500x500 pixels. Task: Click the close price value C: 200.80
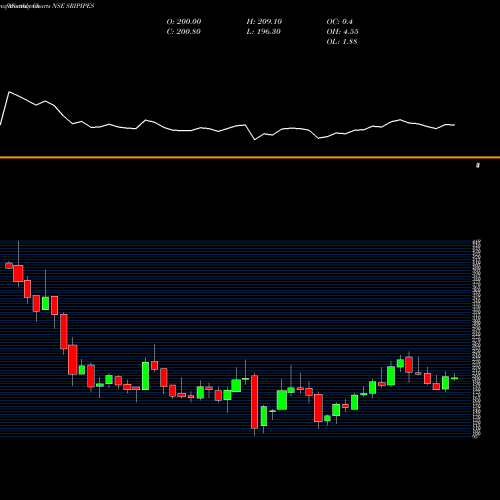coord(183,32)
